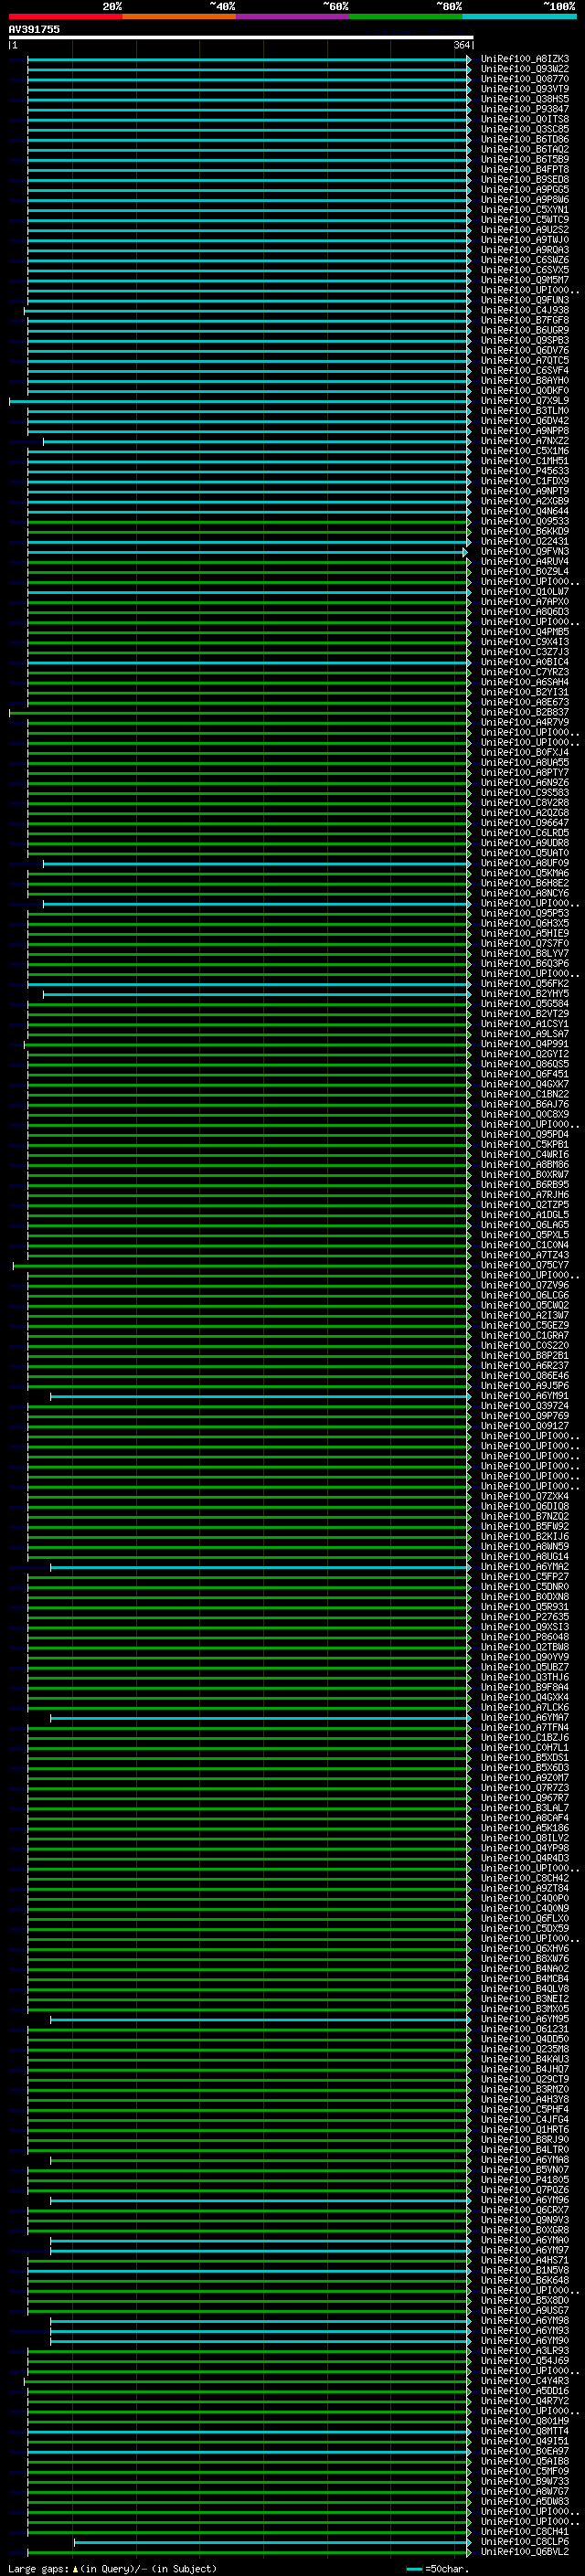Viewport: 585px width, 2576px height.
Task: Select hit UniRef100_C1FDX9
Action: pyautogui.click(x=525, y=481)
